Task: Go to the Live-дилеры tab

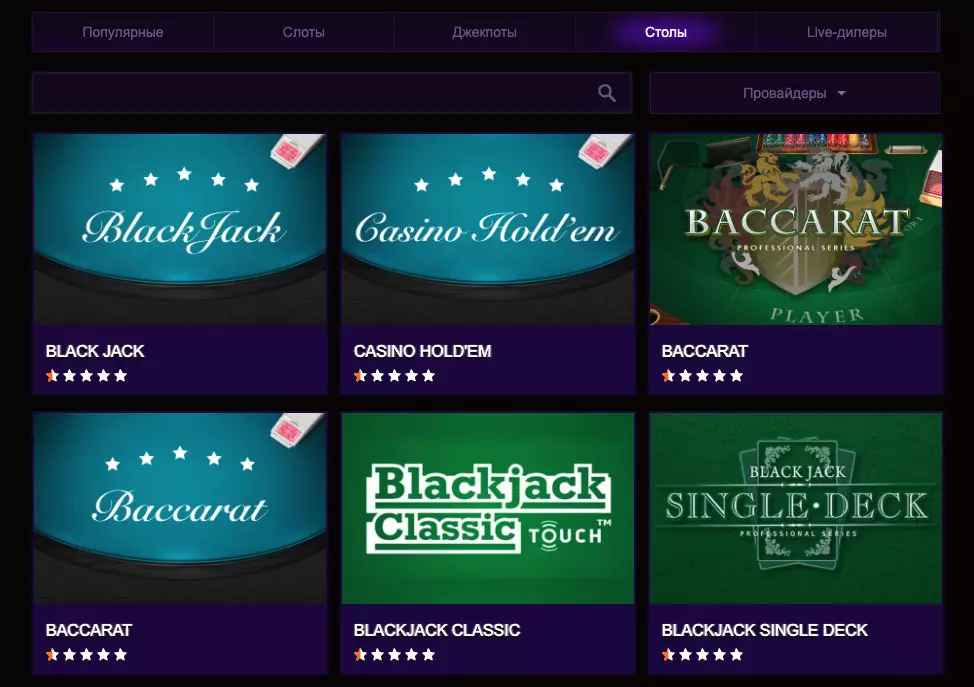Action: [x=846, y=32]
